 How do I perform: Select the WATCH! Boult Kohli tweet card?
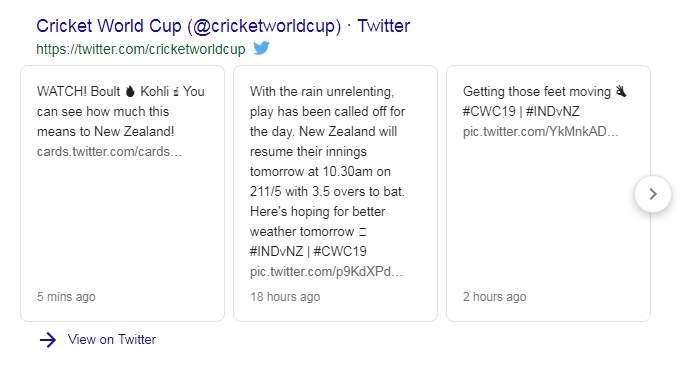tap(123, 194)
